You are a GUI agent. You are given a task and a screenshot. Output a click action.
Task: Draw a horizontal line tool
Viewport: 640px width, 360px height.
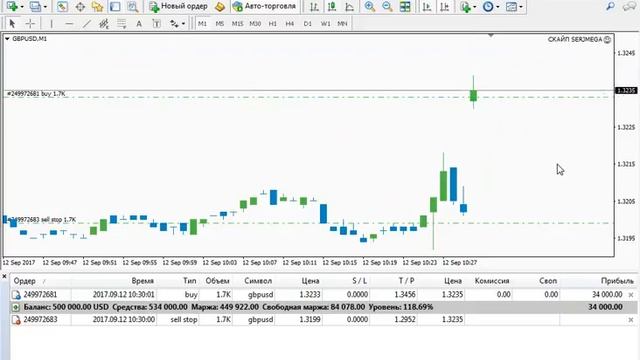69,24
